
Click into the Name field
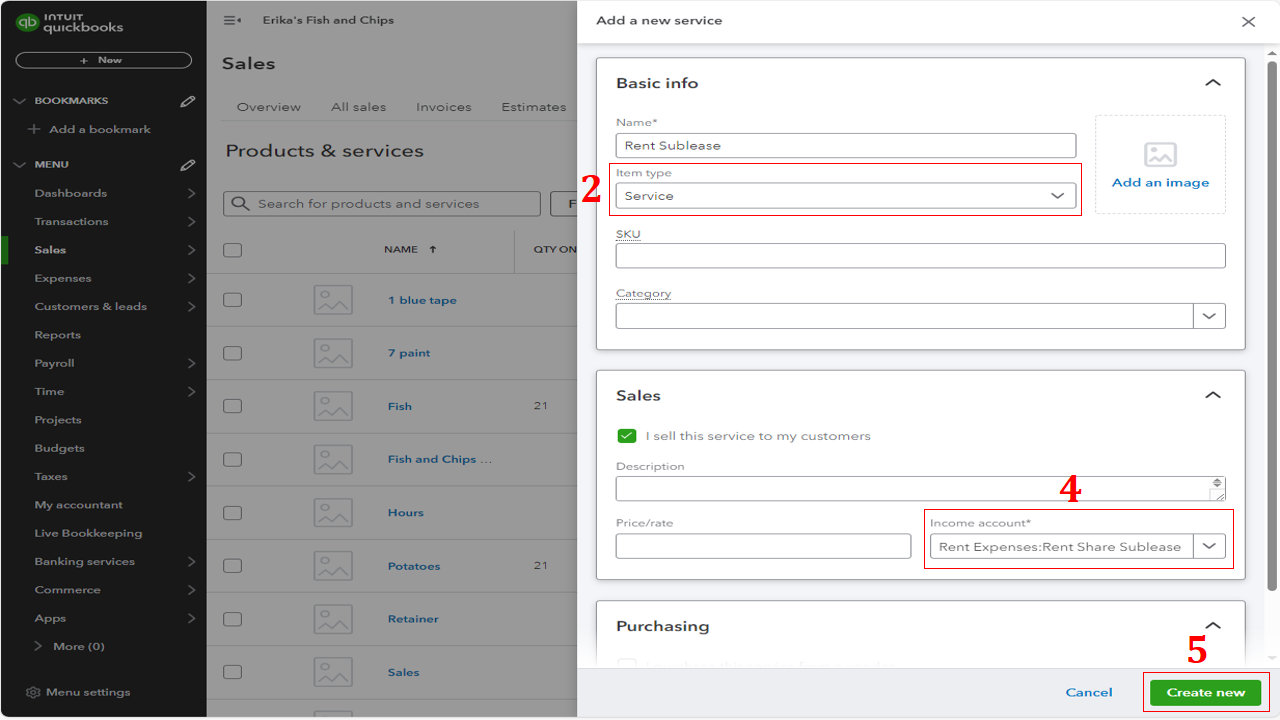coord(846,146)
